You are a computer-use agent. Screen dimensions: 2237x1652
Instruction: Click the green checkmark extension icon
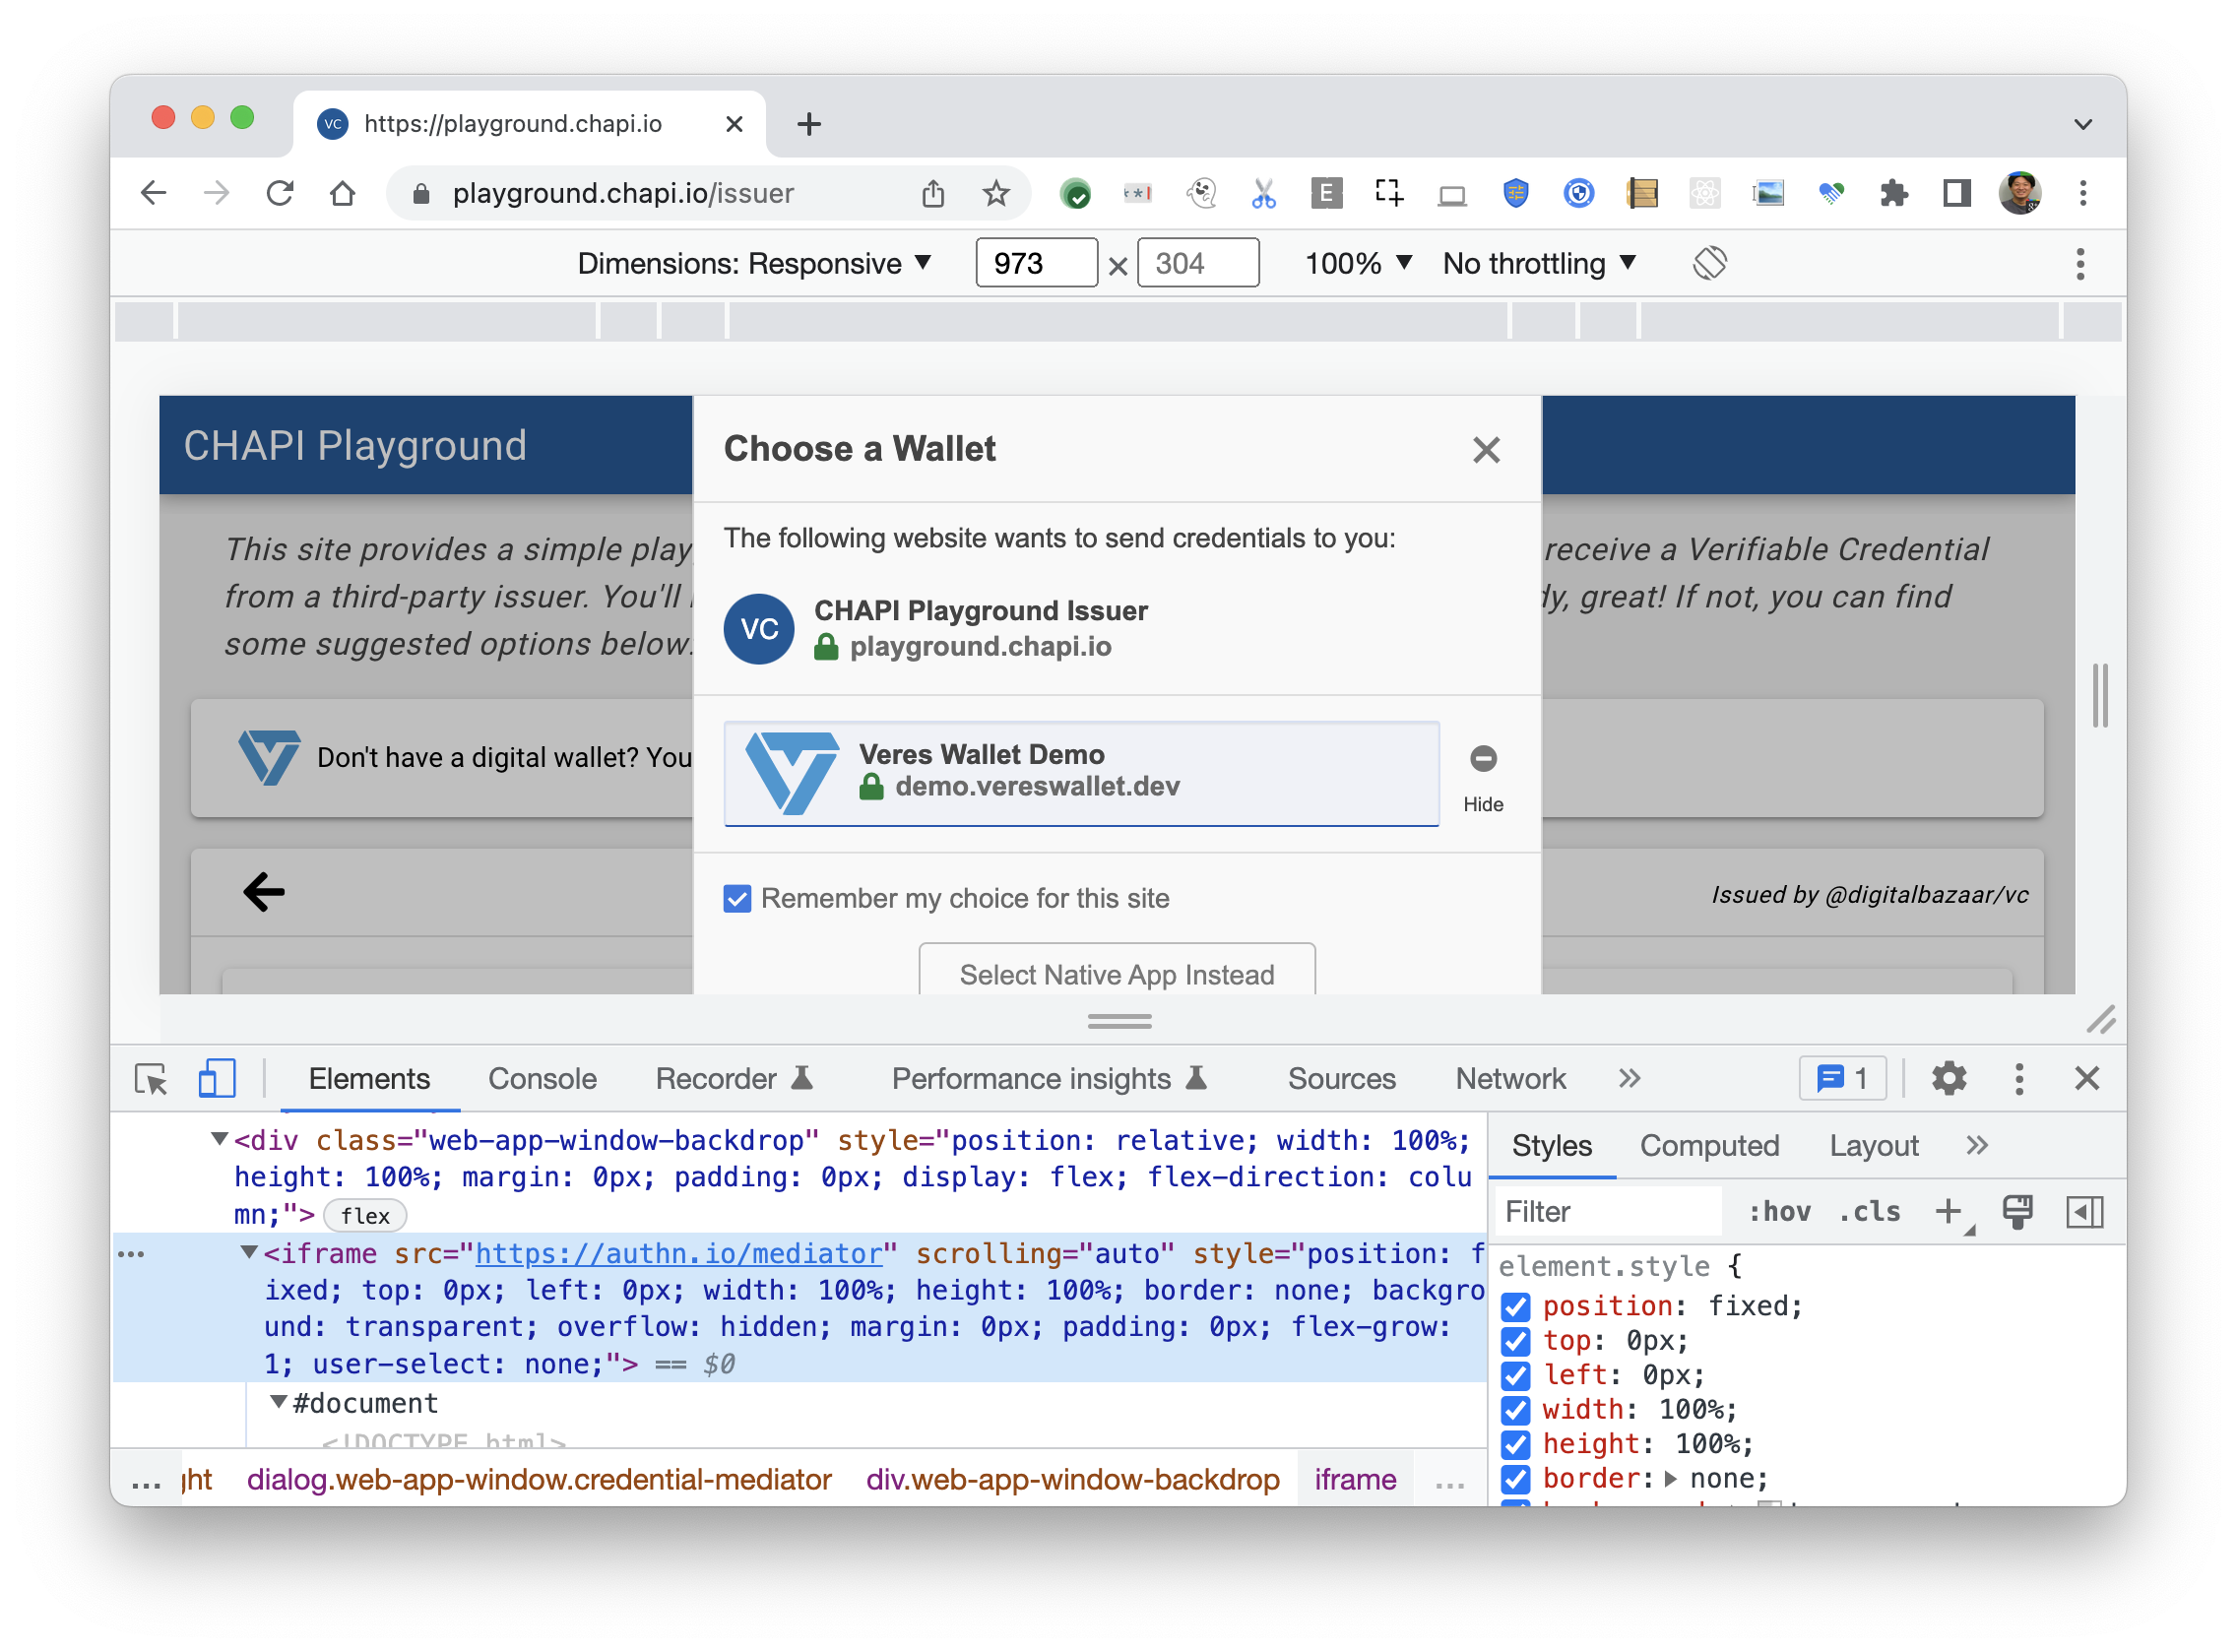(x=1076, y=193)
